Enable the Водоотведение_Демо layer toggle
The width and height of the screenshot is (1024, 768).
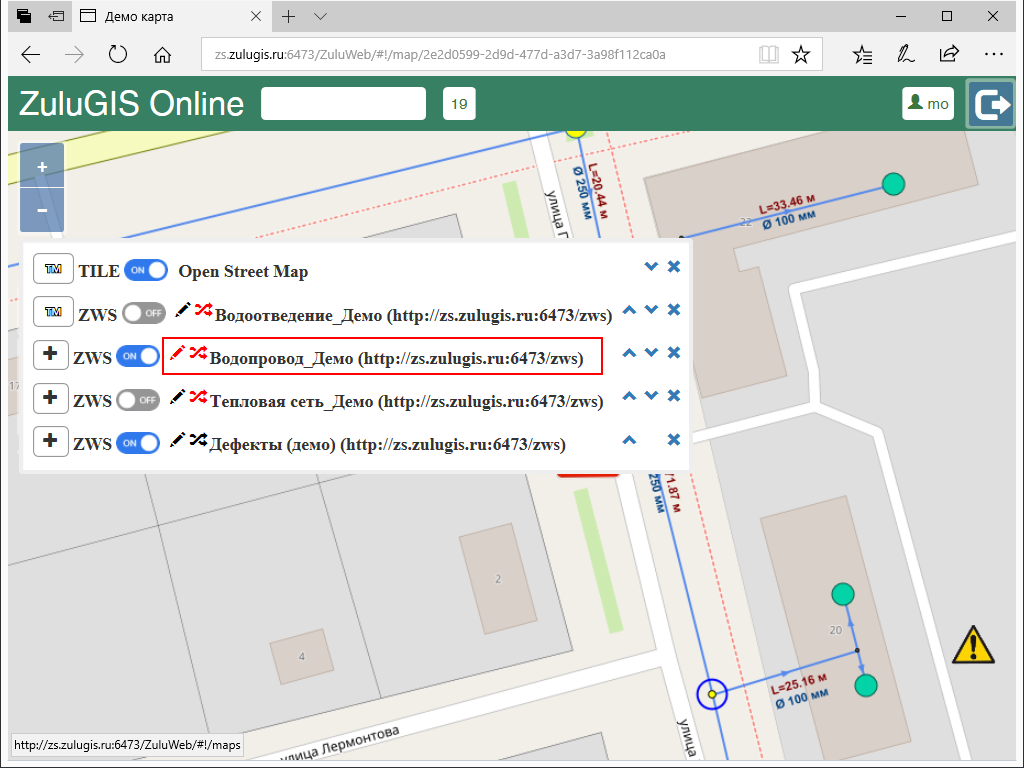[x=145, y=313]
